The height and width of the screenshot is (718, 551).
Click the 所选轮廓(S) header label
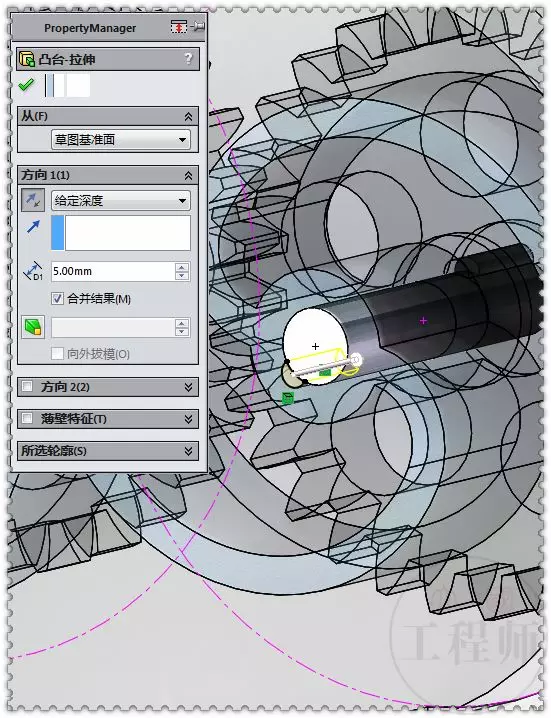point(54,451)
